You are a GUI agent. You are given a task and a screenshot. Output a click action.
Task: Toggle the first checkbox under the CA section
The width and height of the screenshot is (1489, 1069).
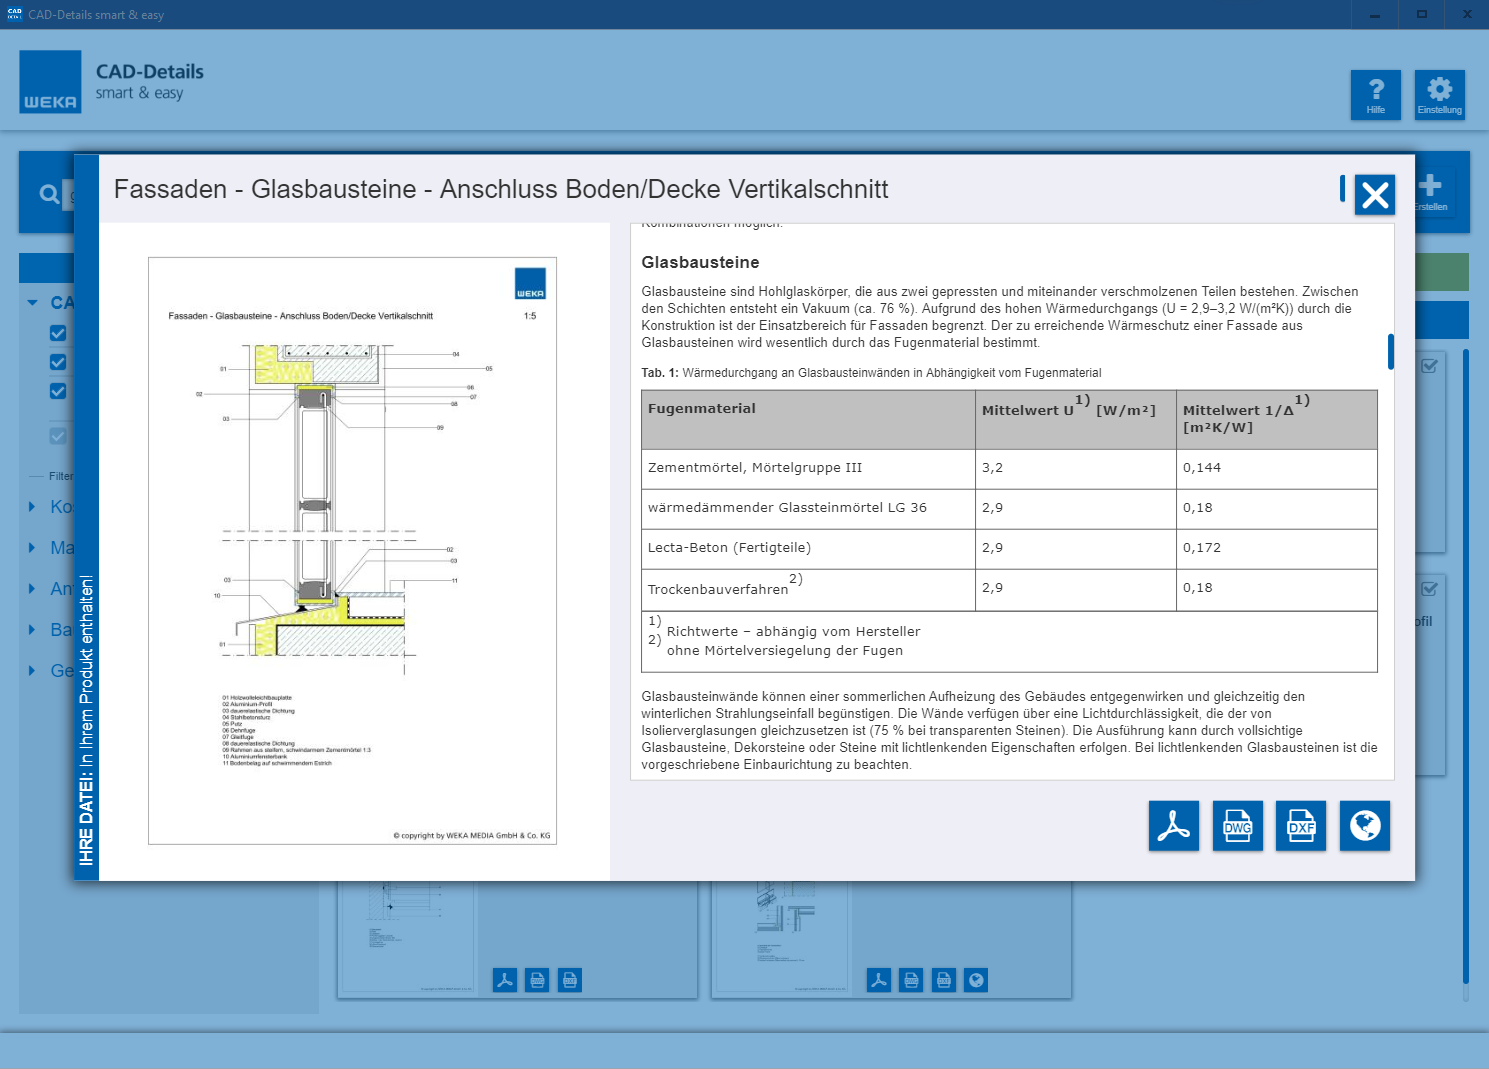58,333
